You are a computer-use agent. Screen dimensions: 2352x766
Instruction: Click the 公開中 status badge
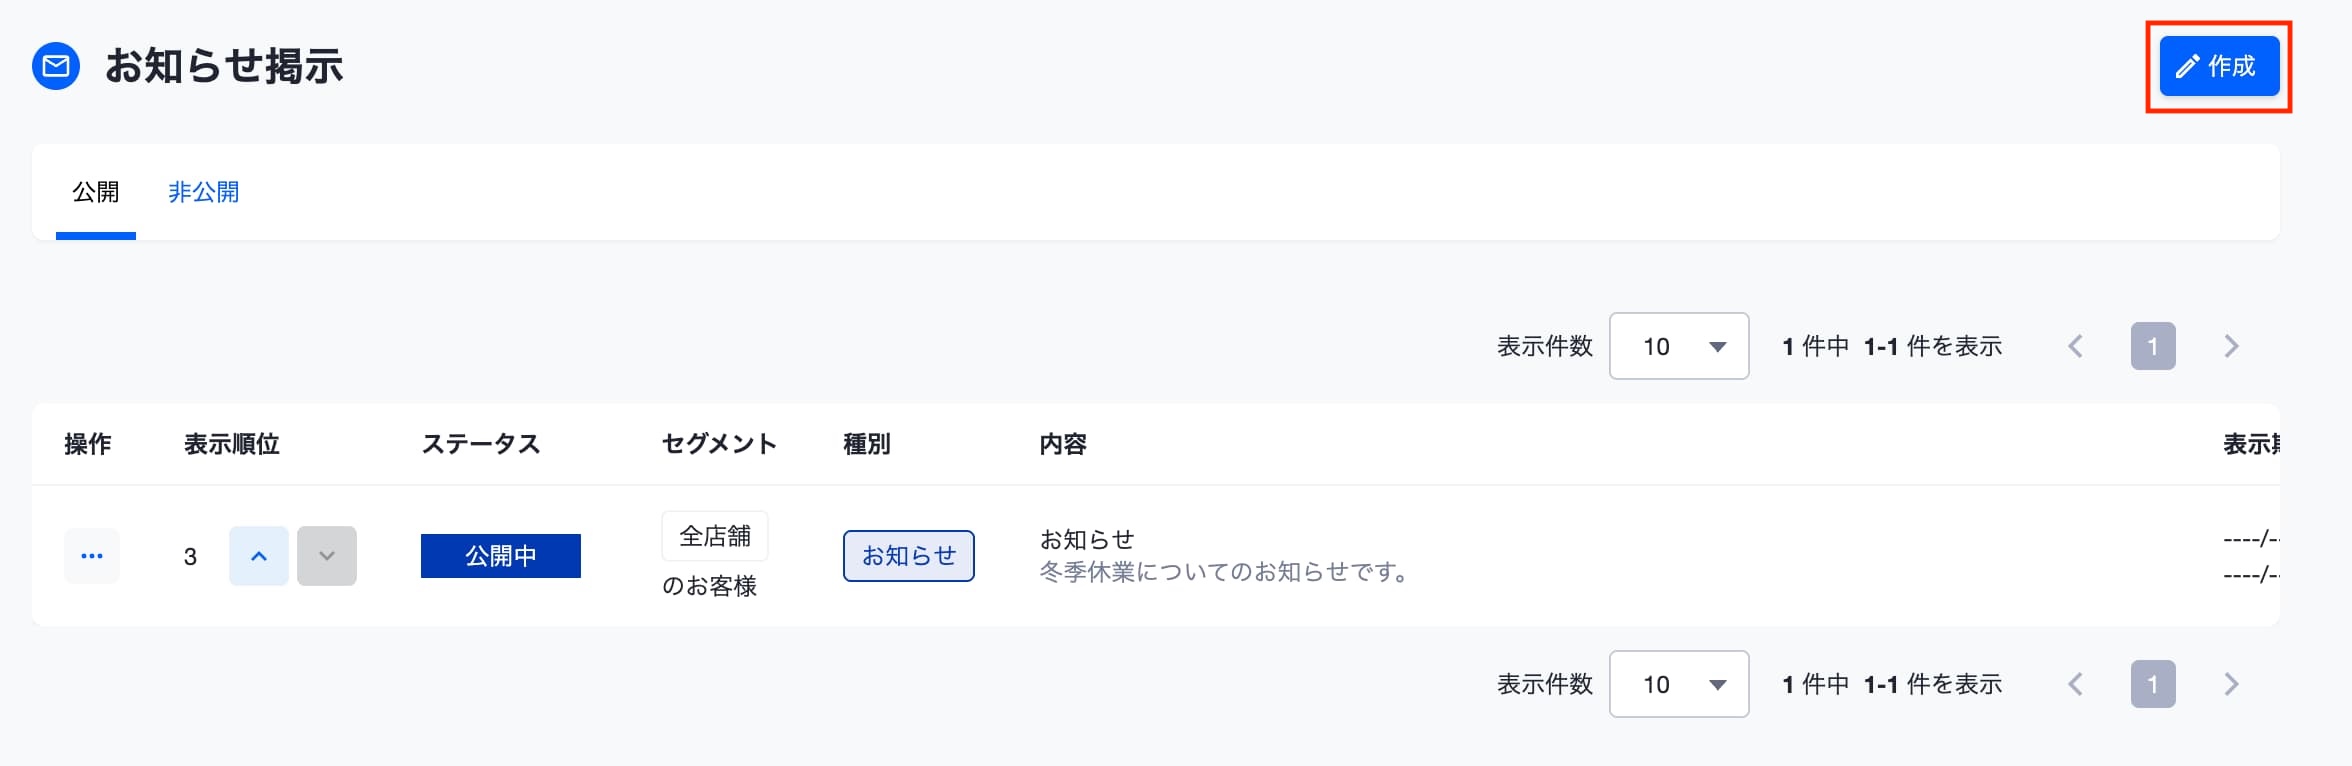pos(501,556)
